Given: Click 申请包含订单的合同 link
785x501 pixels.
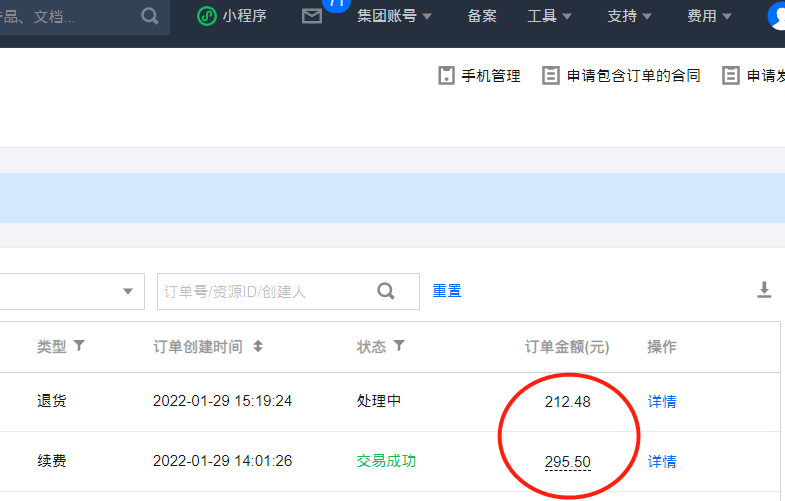Looking at the screenshot, I should coord(621,76).
